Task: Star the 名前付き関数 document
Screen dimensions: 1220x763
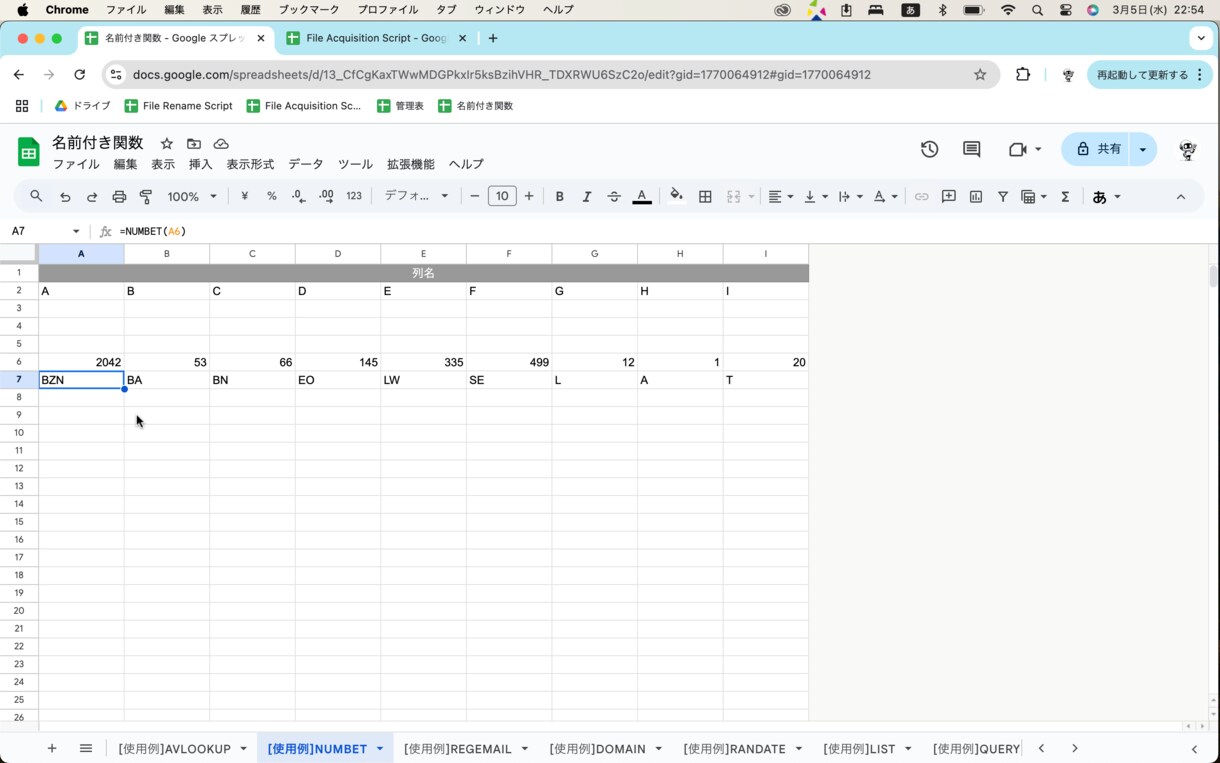Action: (x=167, y=144)
